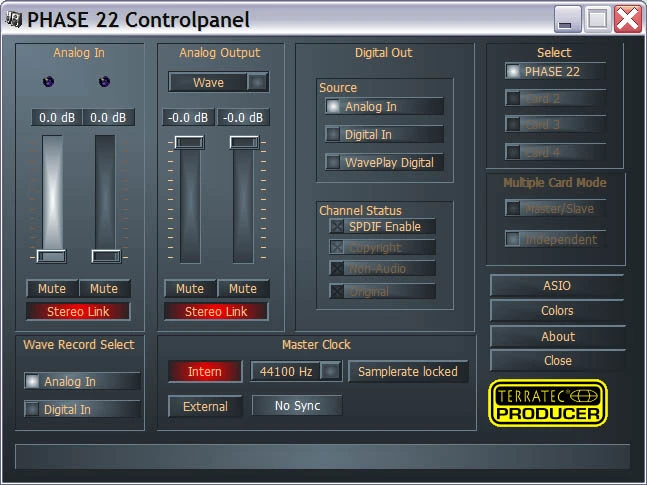Click the right Analog In signal LED

coord(104,82)
